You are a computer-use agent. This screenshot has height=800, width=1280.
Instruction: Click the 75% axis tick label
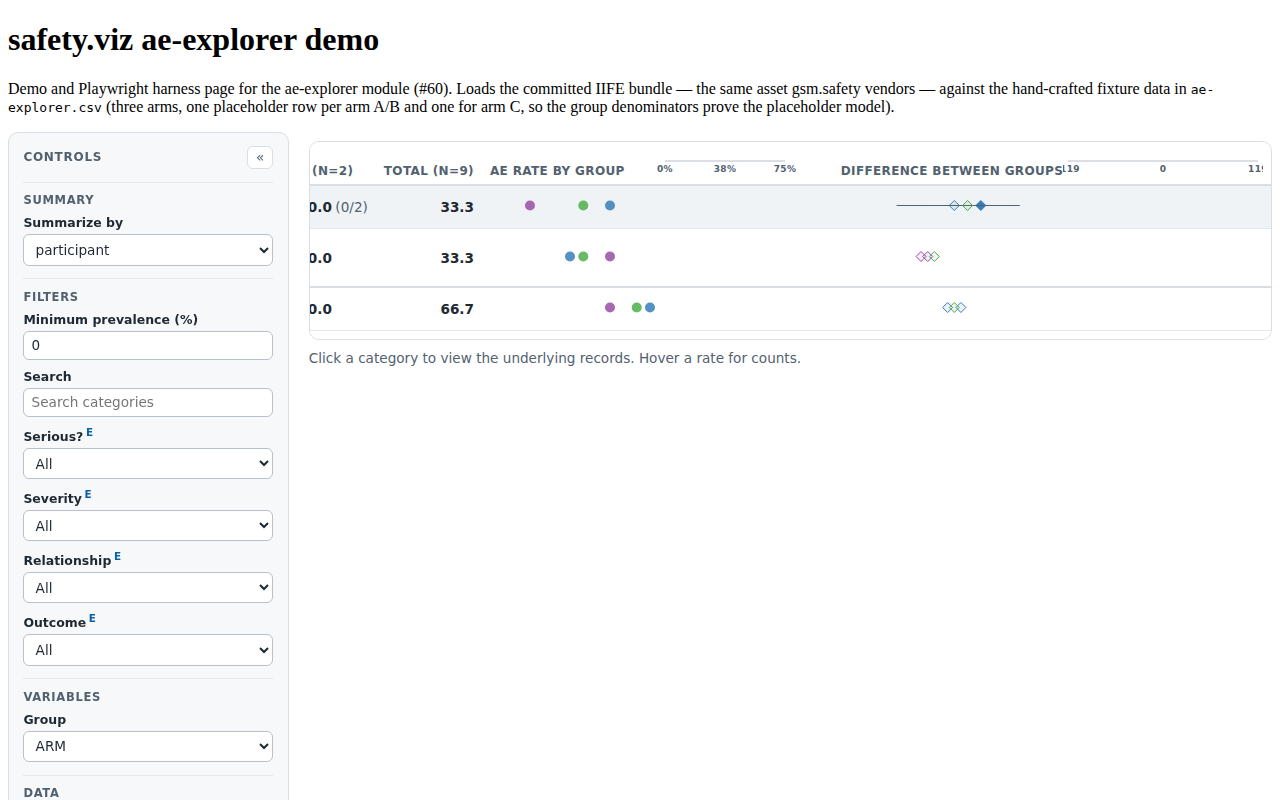pyautogui.click(x=785, y=169)
